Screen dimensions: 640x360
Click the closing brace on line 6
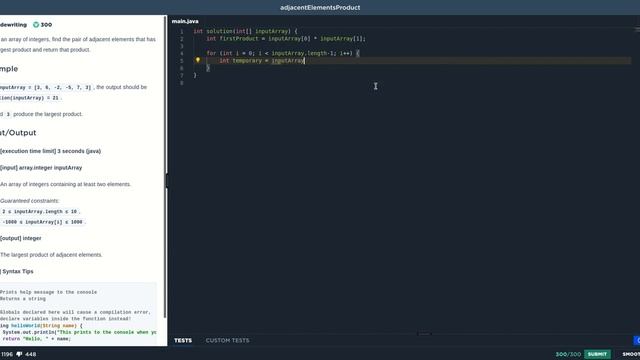click(x=208, y=68)
